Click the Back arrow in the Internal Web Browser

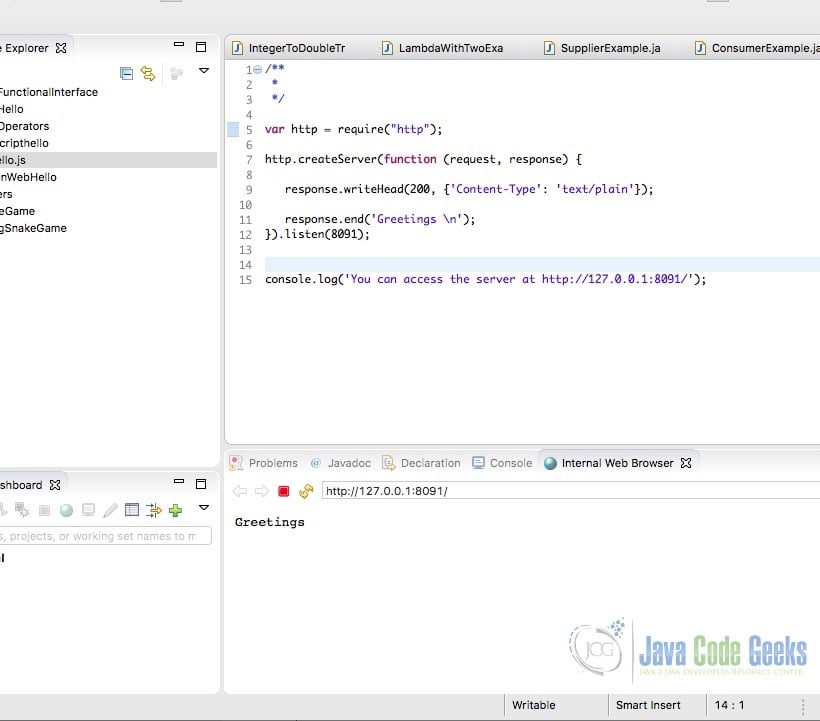pos(238,491)
